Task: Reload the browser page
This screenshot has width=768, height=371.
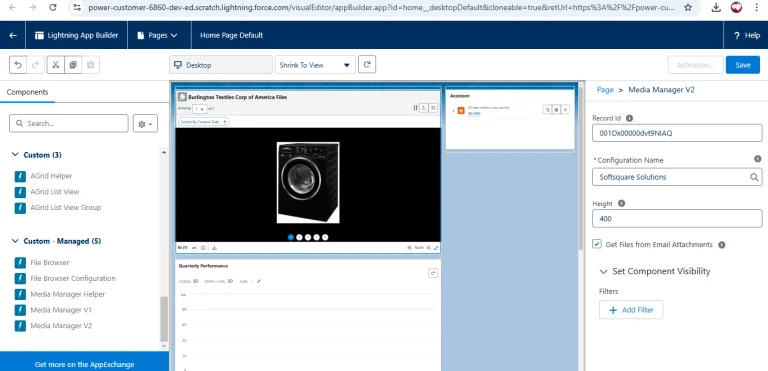Action: pyautogui.click(x=53, y=7)
